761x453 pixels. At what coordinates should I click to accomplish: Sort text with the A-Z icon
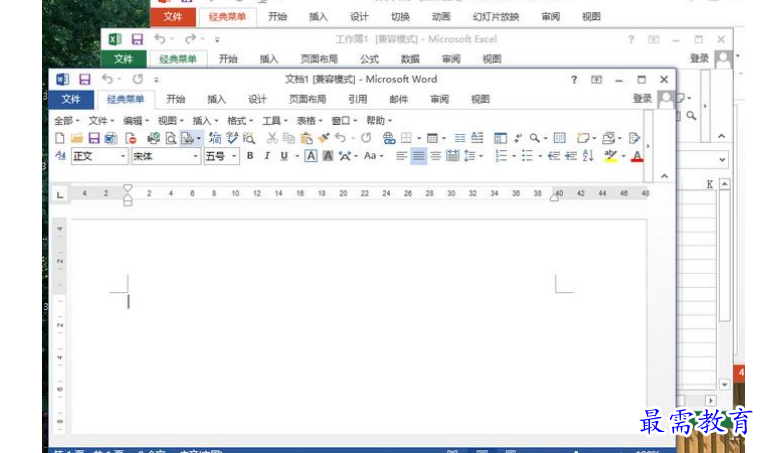point(588,156)
